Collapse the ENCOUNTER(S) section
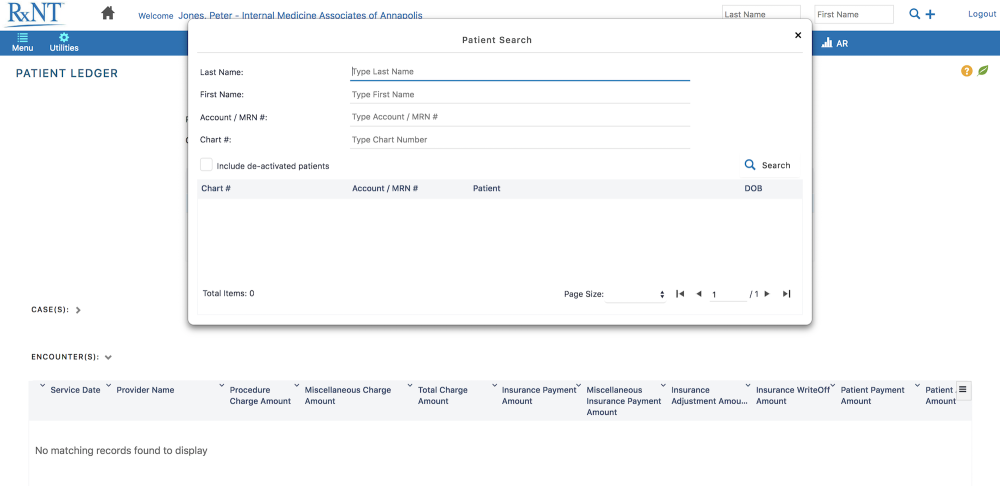 pyautogui.click(x=108, y=357)
